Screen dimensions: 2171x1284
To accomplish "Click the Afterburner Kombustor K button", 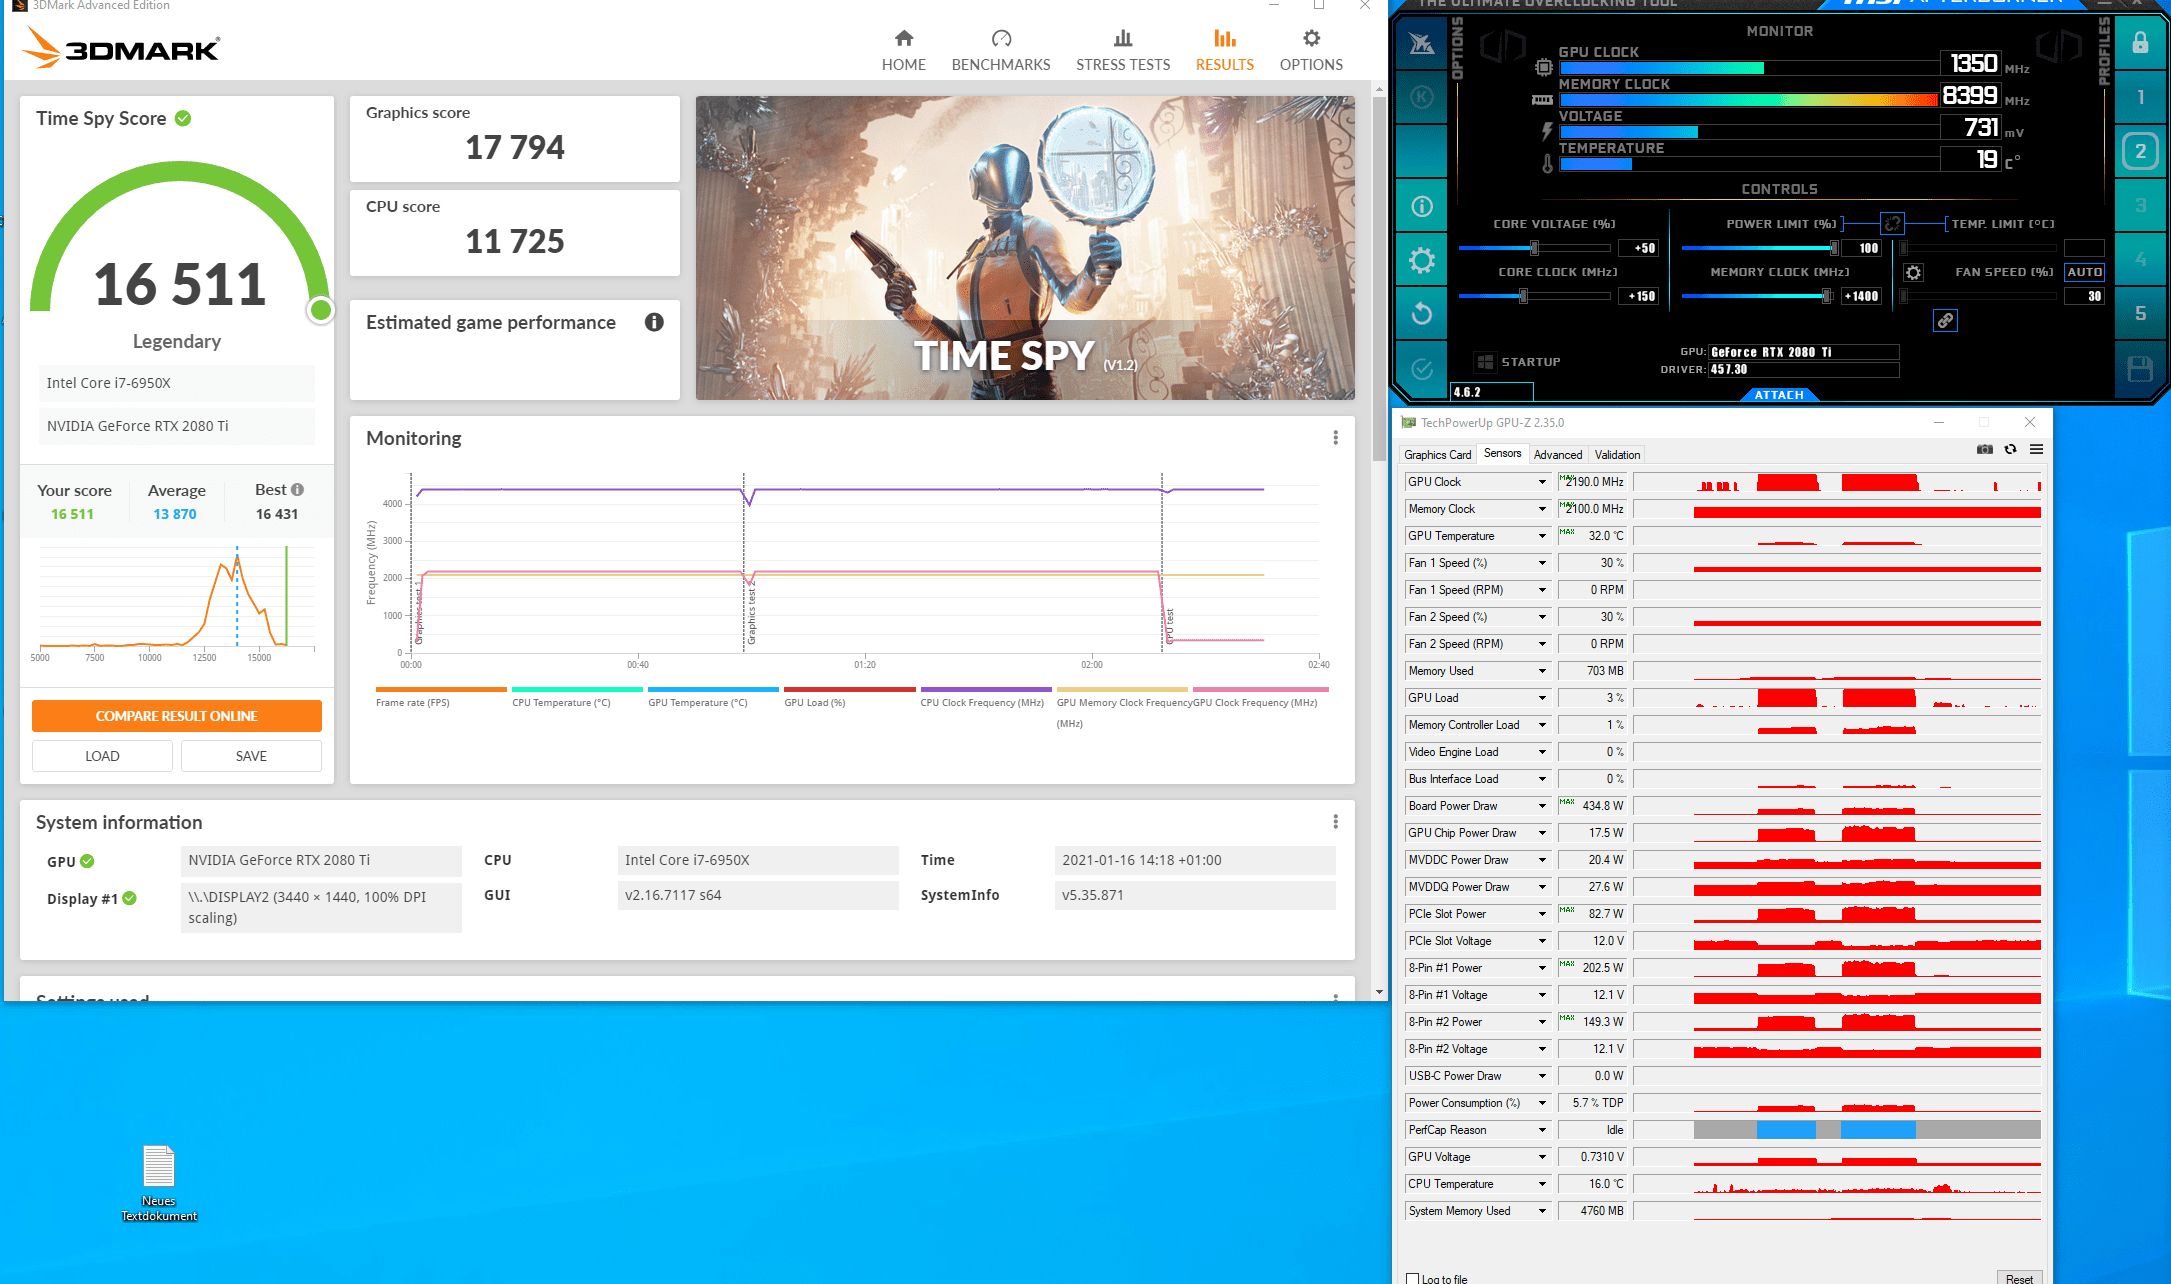I will click(1421, 97).
